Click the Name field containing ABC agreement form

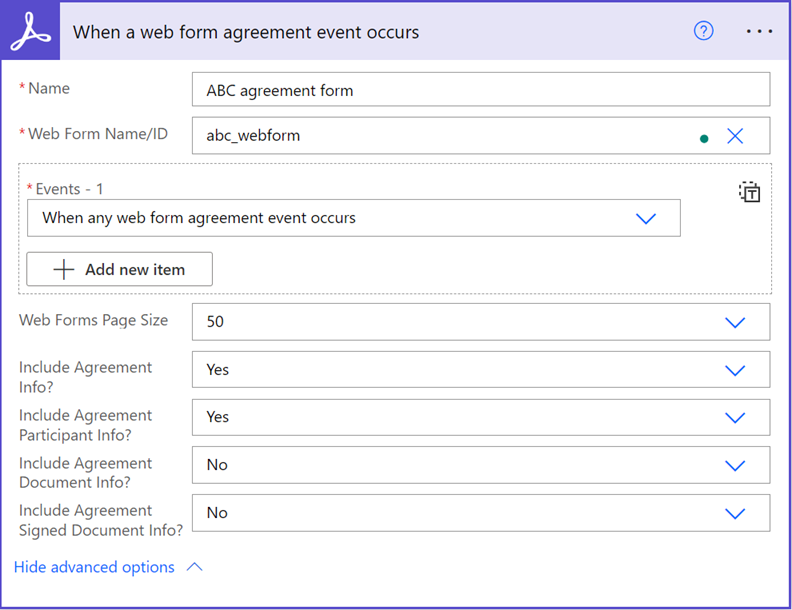[x=480, y=90]
